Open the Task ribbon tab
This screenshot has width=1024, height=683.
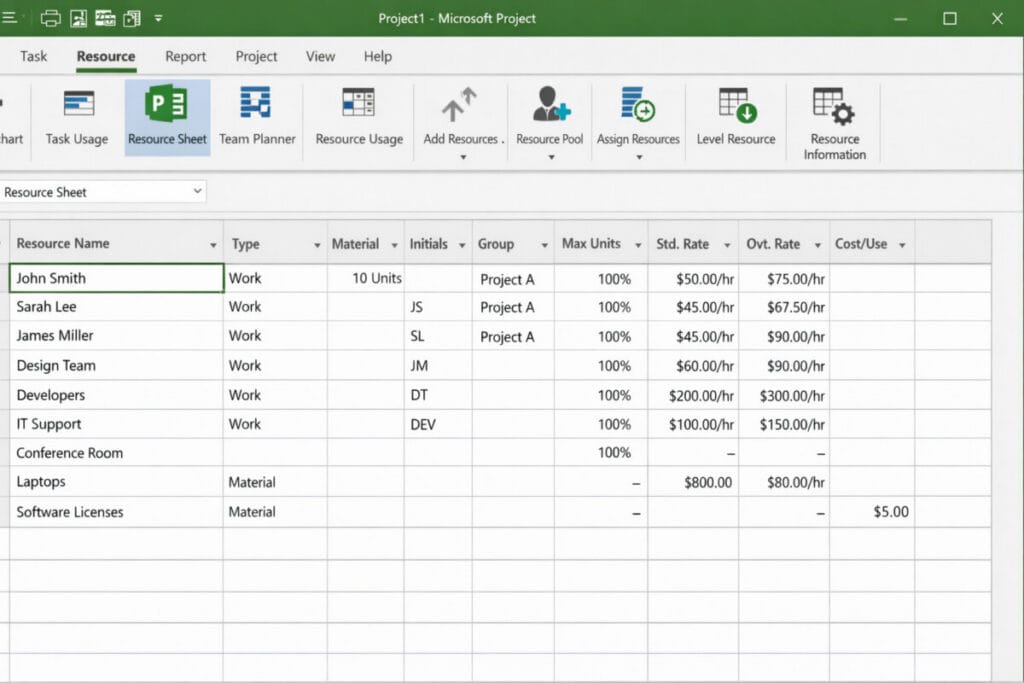pos(33,56)
